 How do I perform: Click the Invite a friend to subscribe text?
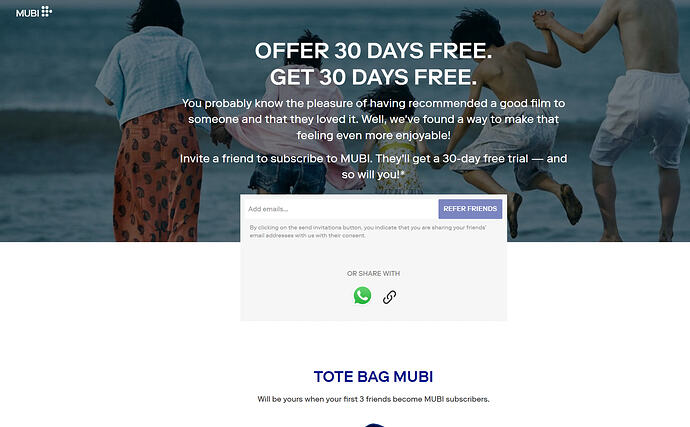[x=373, y=166]
